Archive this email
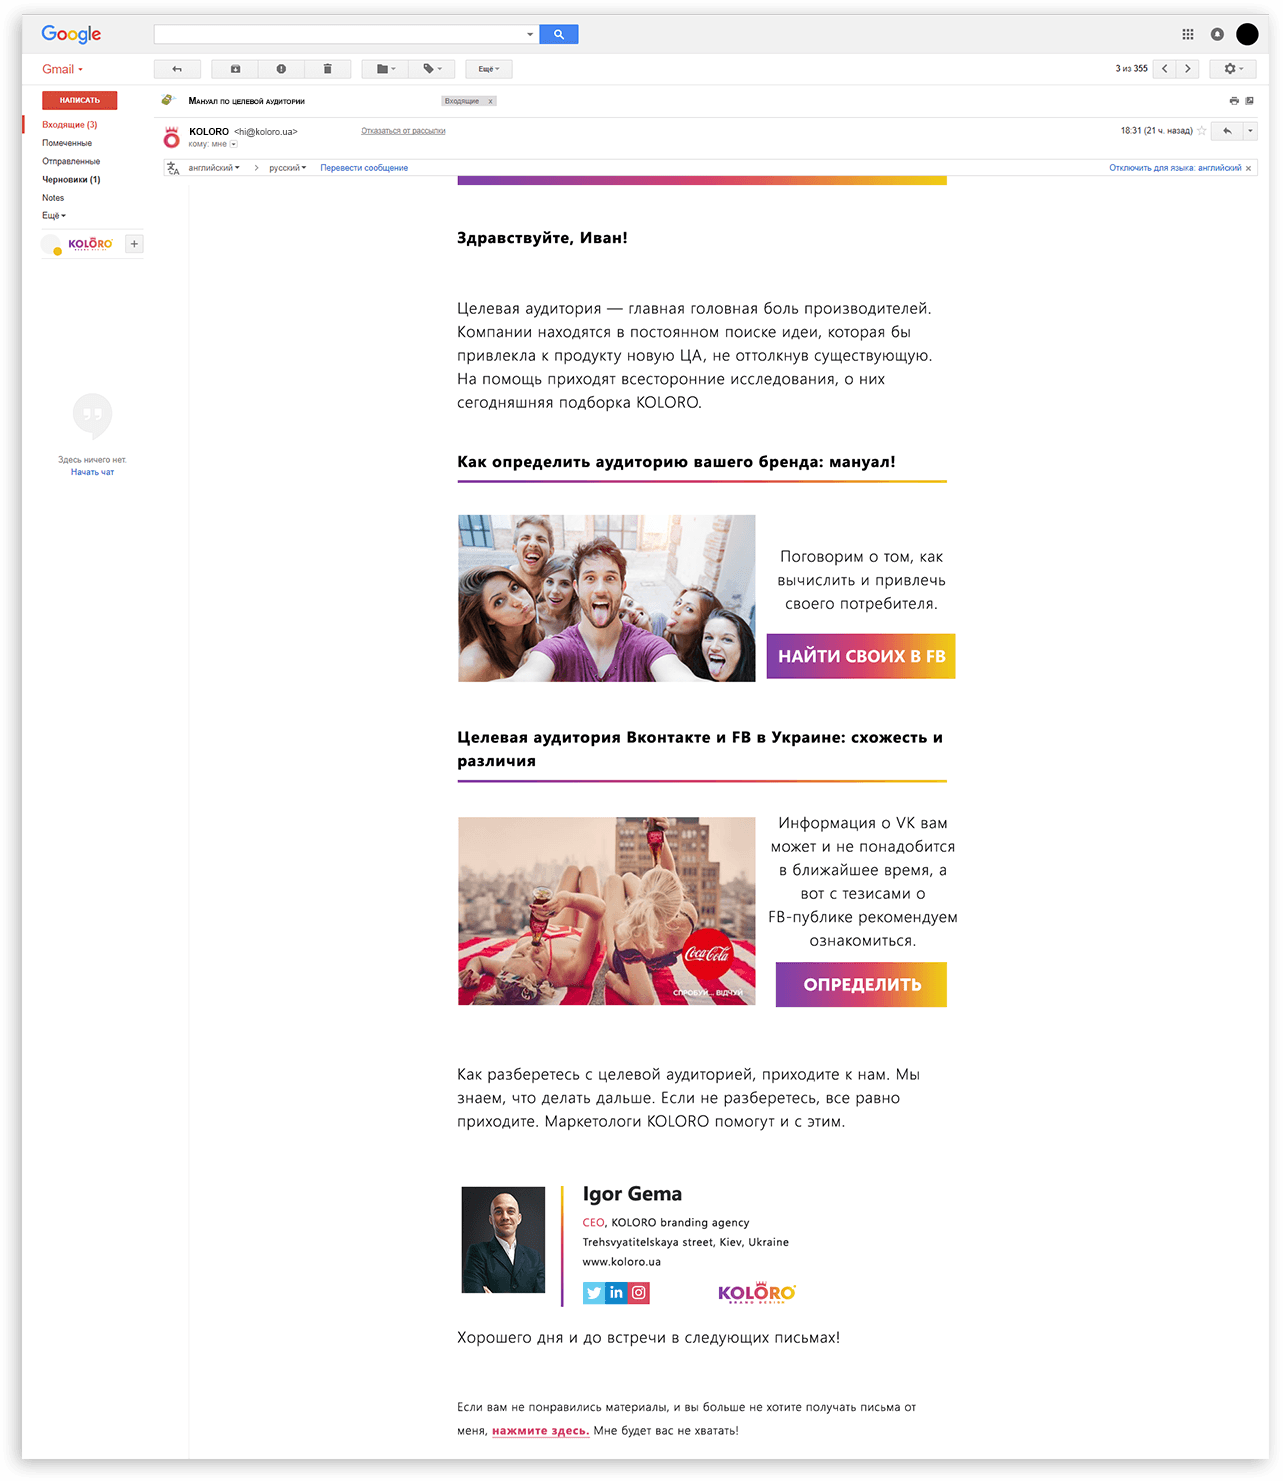 [235, 69]
